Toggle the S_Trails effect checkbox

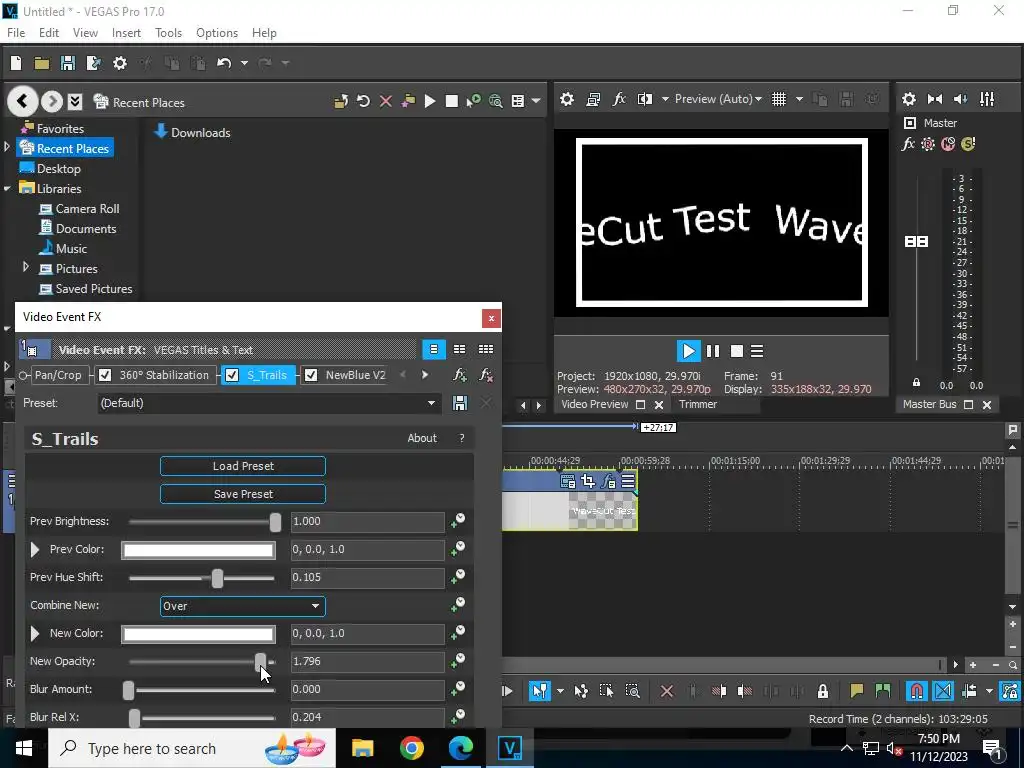[x=232, y=375]
